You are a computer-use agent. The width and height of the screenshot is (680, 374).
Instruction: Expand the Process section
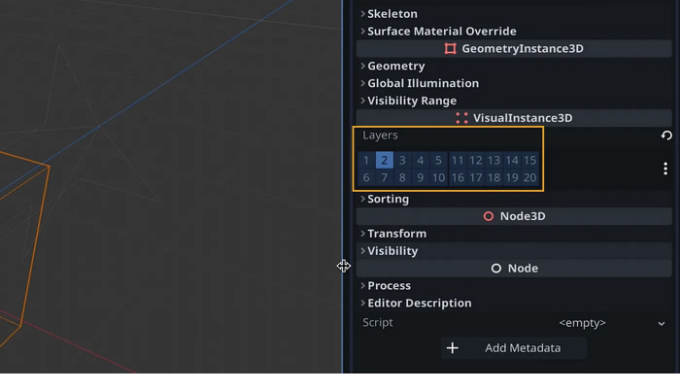[514, 285]
